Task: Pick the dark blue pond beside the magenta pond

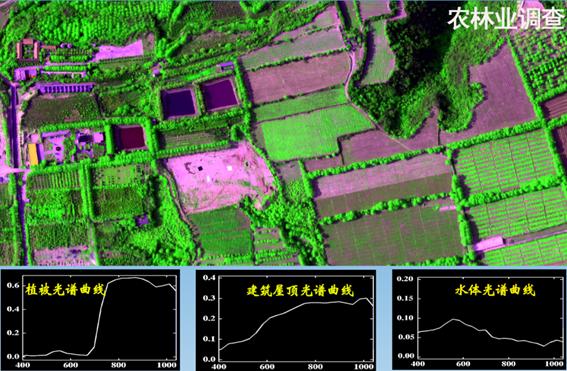Action: point(179,103)
